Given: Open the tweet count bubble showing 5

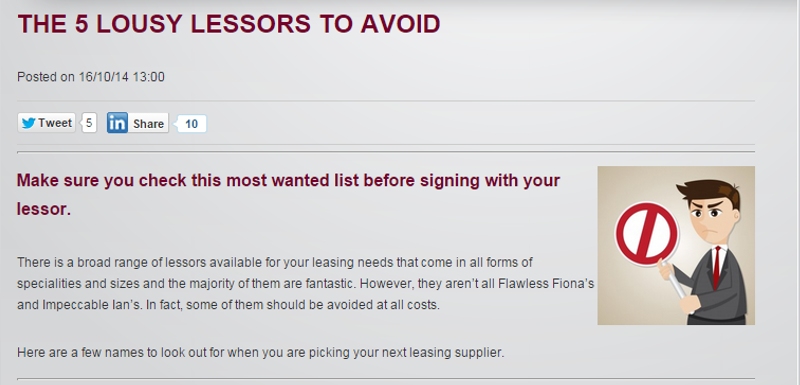Looking at the screenshot, I should [x=89, y=123].
